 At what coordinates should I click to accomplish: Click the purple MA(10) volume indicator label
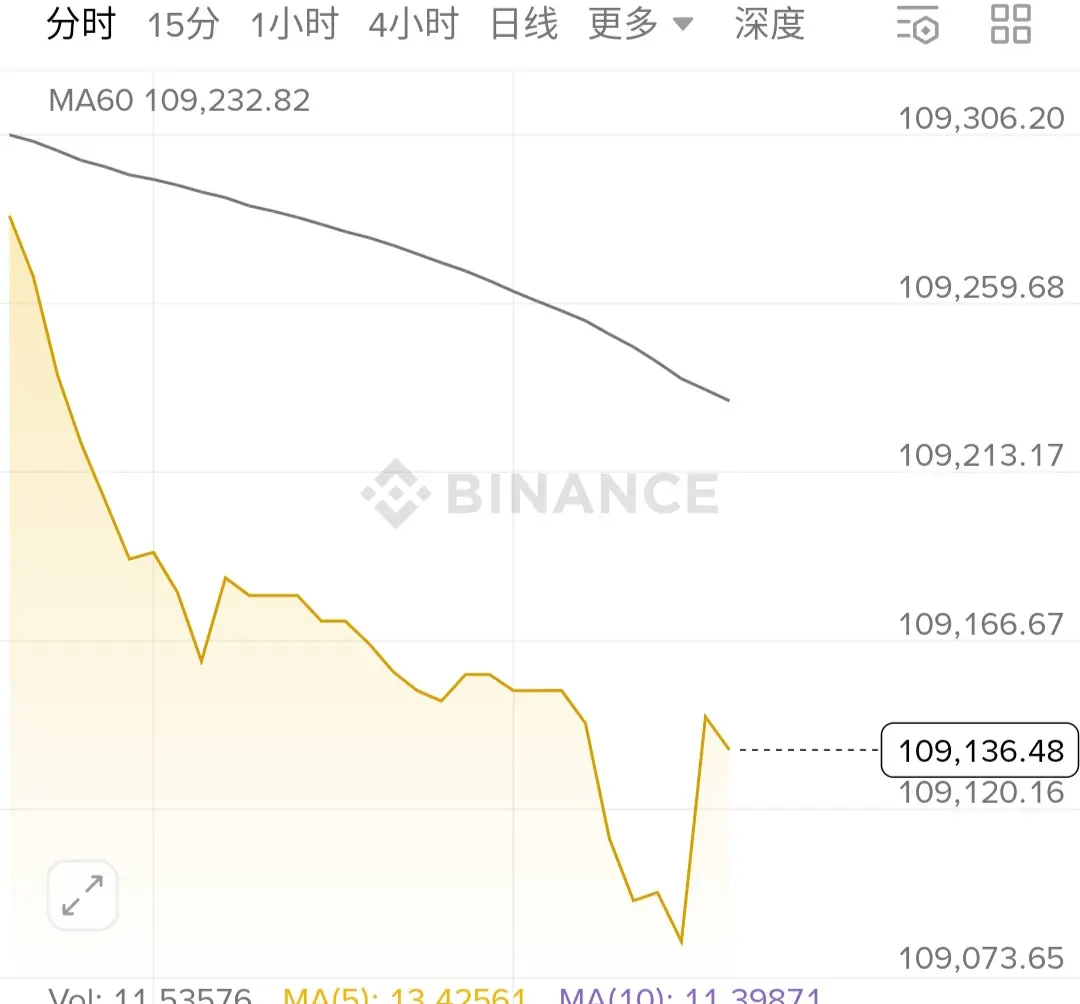pos(690,994)
